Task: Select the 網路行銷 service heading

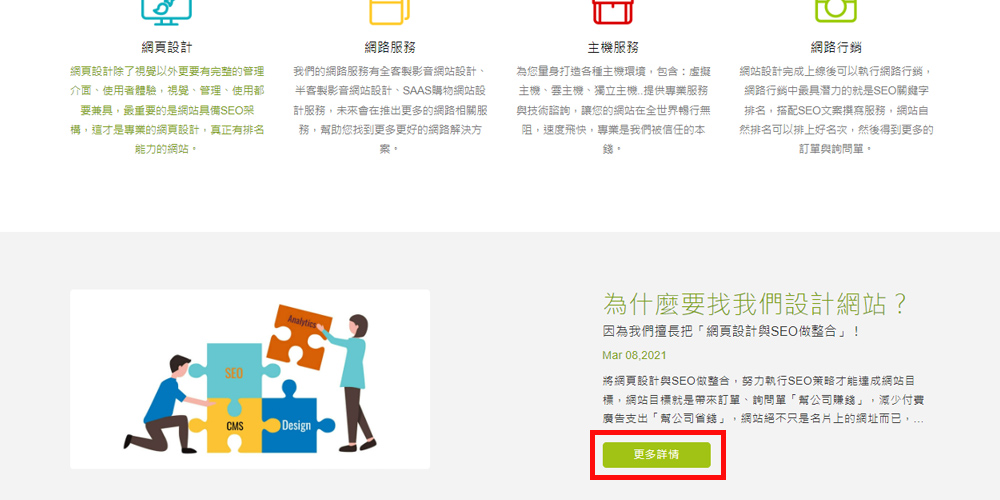Action: click(836, 47)
